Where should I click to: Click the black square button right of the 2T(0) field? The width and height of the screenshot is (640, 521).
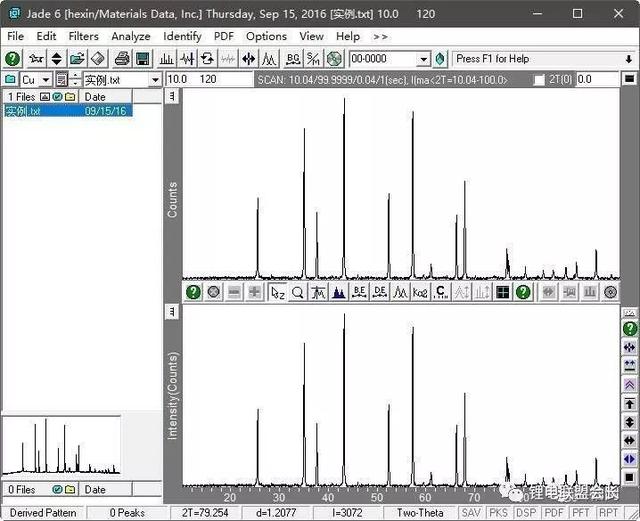coord(629,79)
